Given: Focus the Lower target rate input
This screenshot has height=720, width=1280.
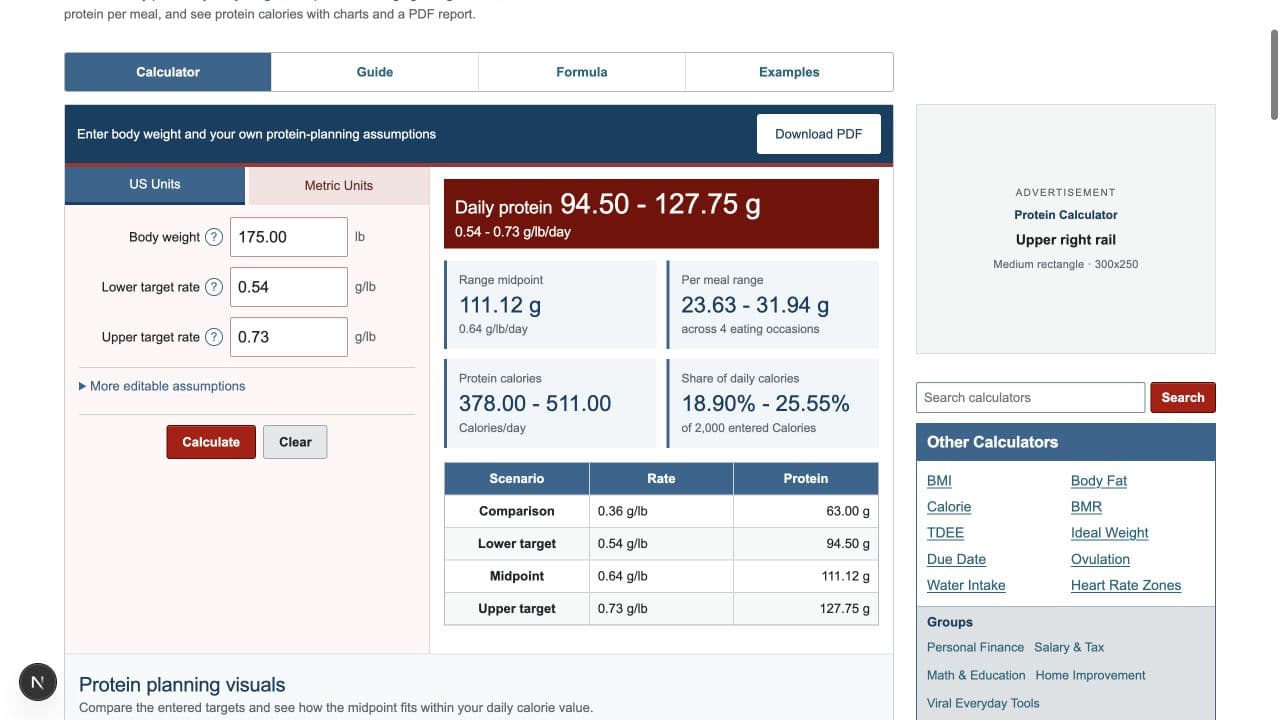Looking at the screenshot, I should point(289,287).
